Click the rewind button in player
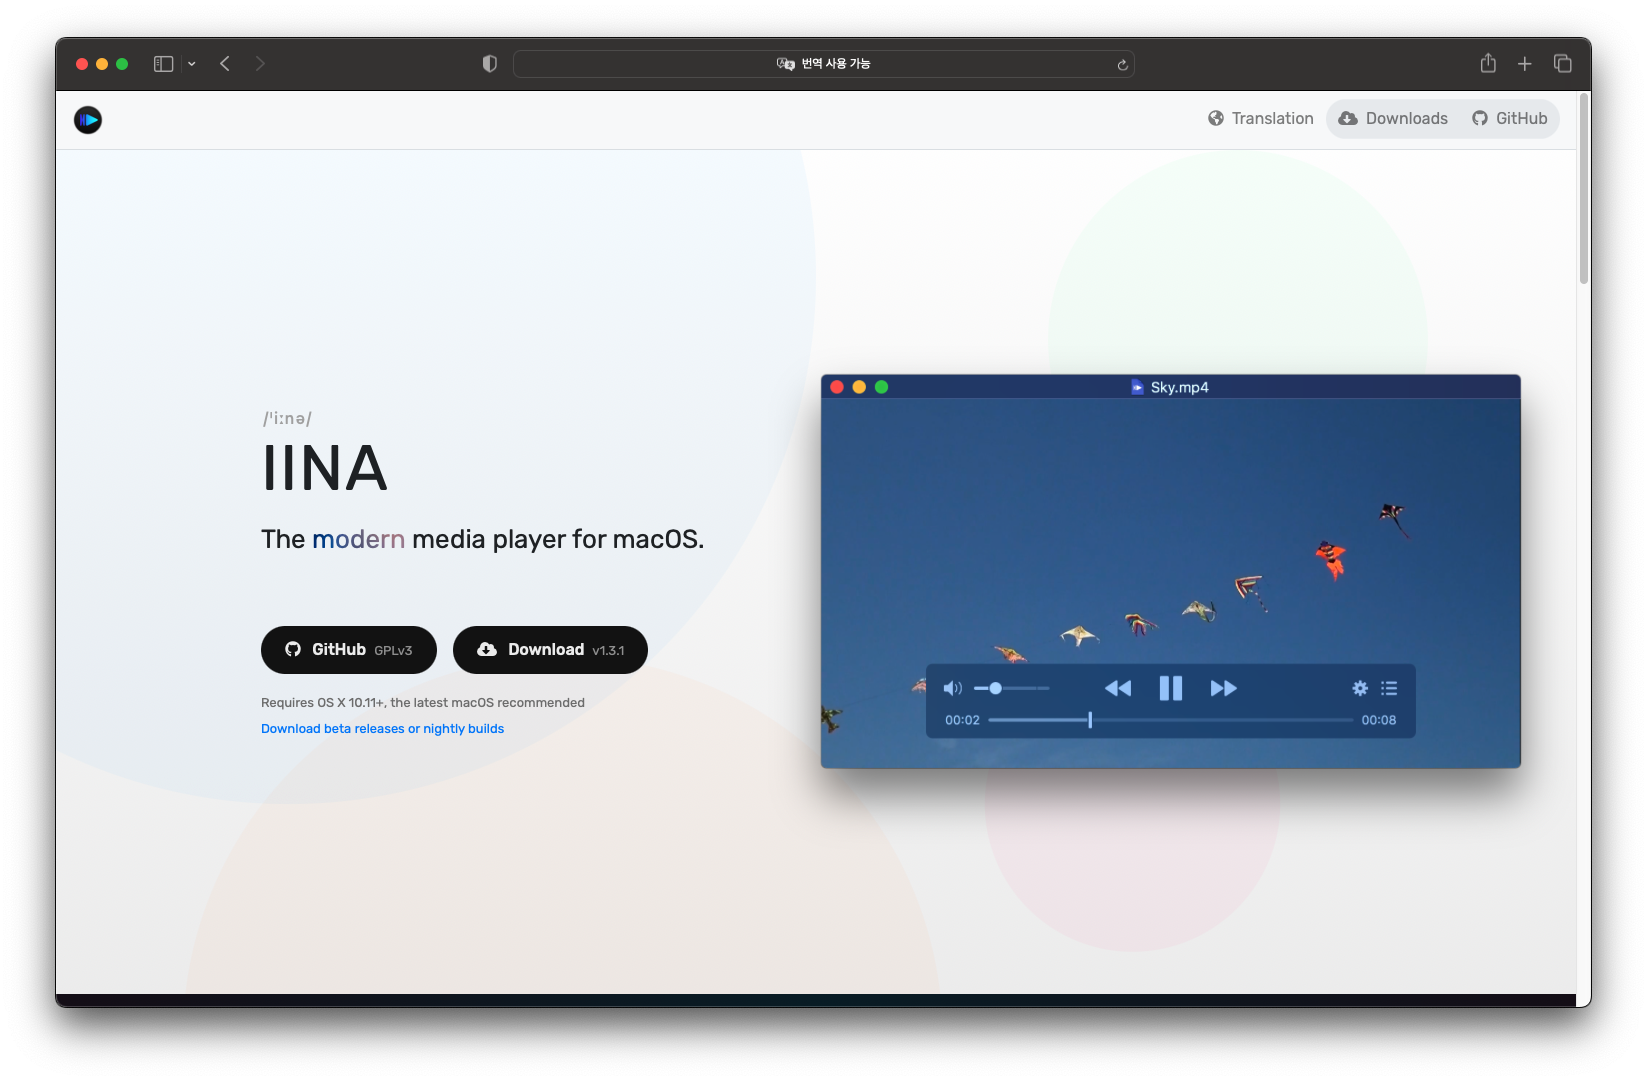The height and width of the screenshot is (1081, 1647). tap(1118, 688)
